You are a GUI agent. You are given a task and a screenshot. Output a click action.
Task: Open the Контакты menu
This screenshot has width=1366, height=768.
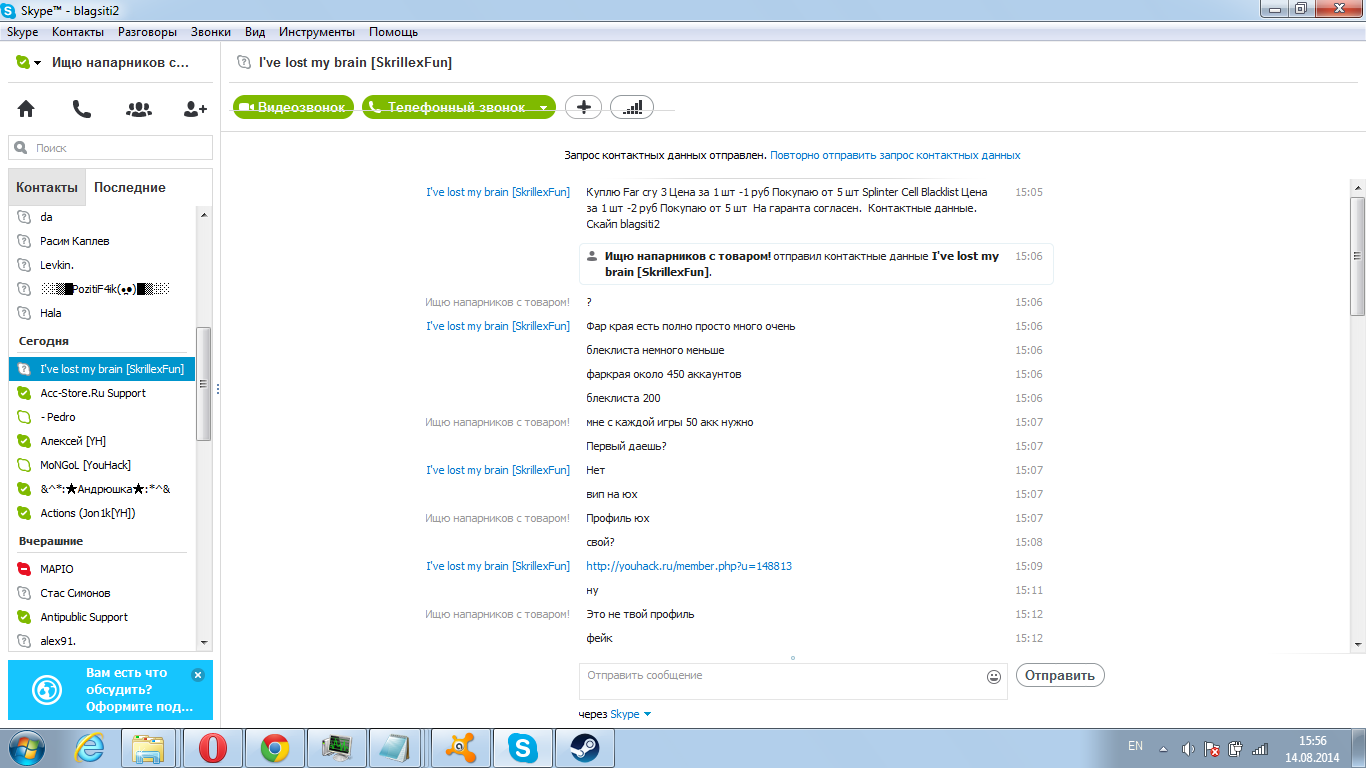78,32
